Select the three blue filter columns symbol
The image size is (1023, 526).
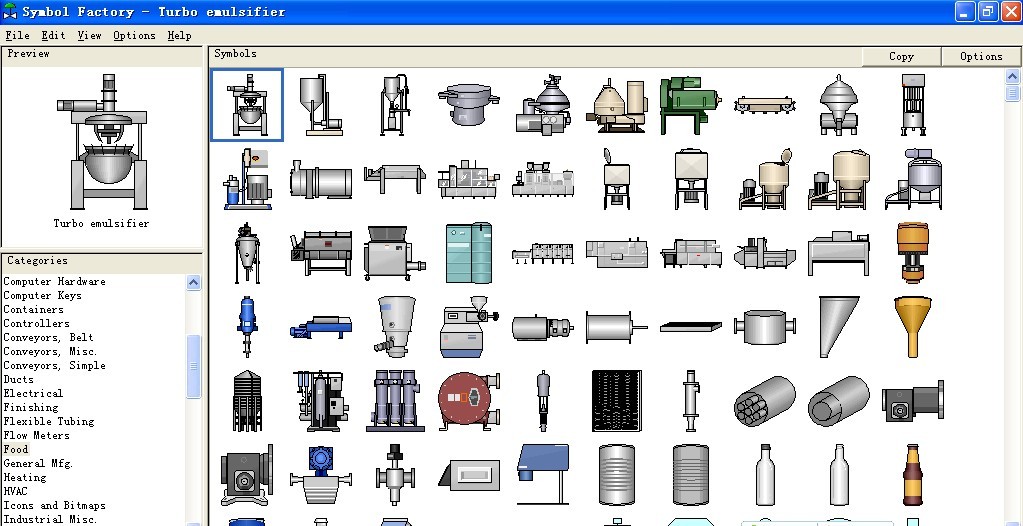tap(395, 401)
